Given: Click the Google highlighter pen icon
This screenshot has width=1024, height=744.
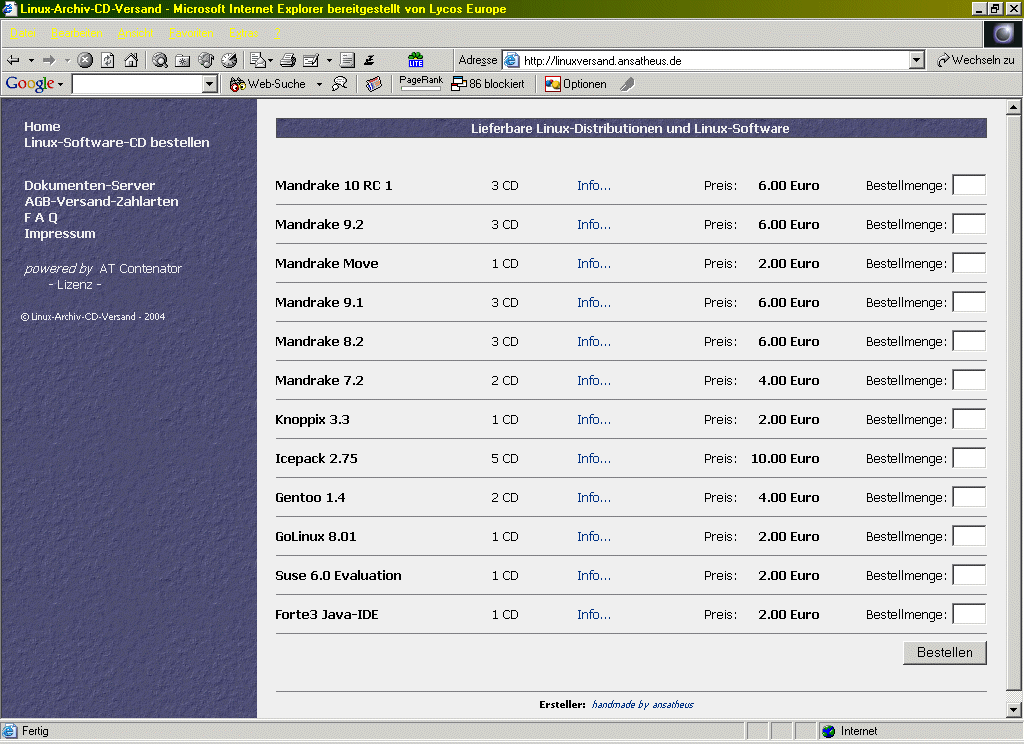Looking at the screenshot, I should 627,84.
